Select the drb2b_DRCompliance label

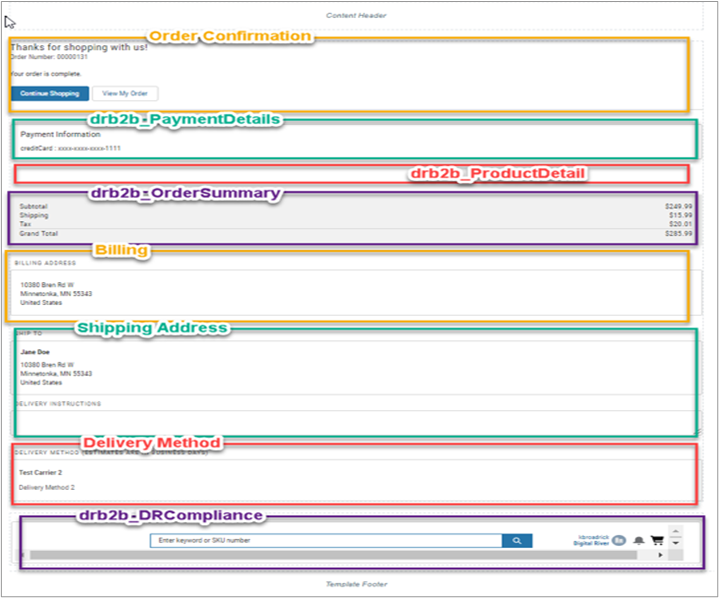coord(171,515)
